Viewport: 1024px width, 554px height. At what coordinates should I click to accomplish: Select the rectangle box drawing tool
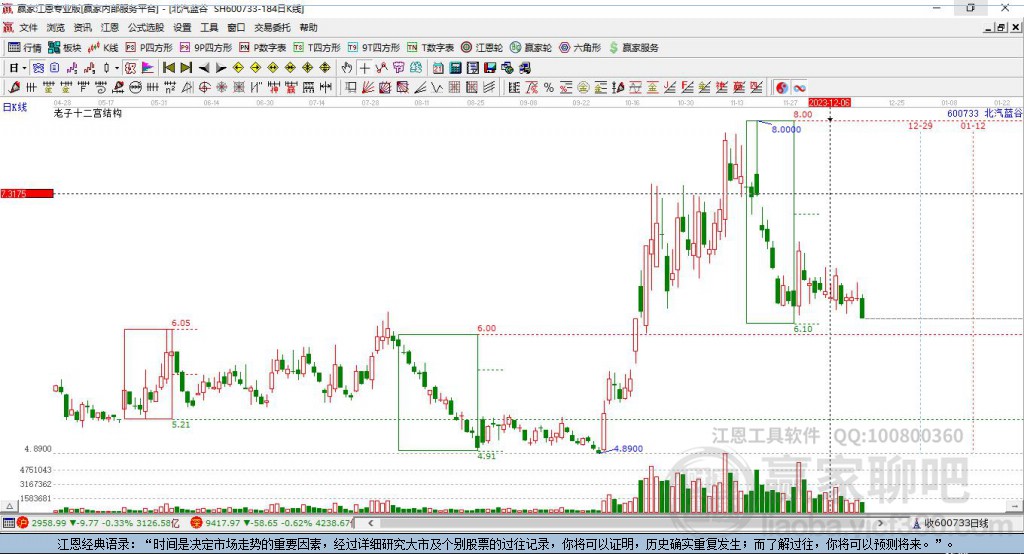point(351,88)
